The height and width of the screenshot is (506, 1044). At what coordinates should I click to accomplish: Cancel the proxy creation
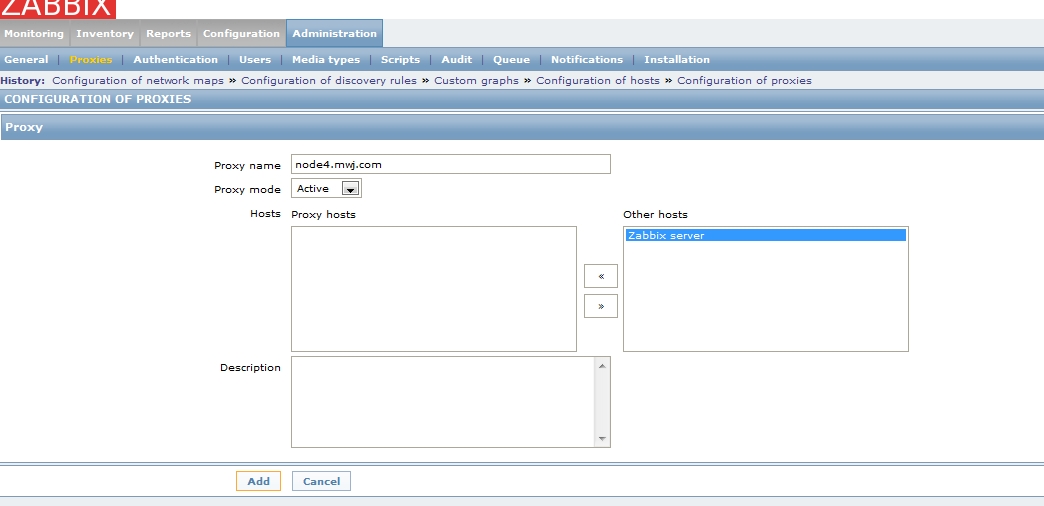pyautogui.click(x=322, y=481)
